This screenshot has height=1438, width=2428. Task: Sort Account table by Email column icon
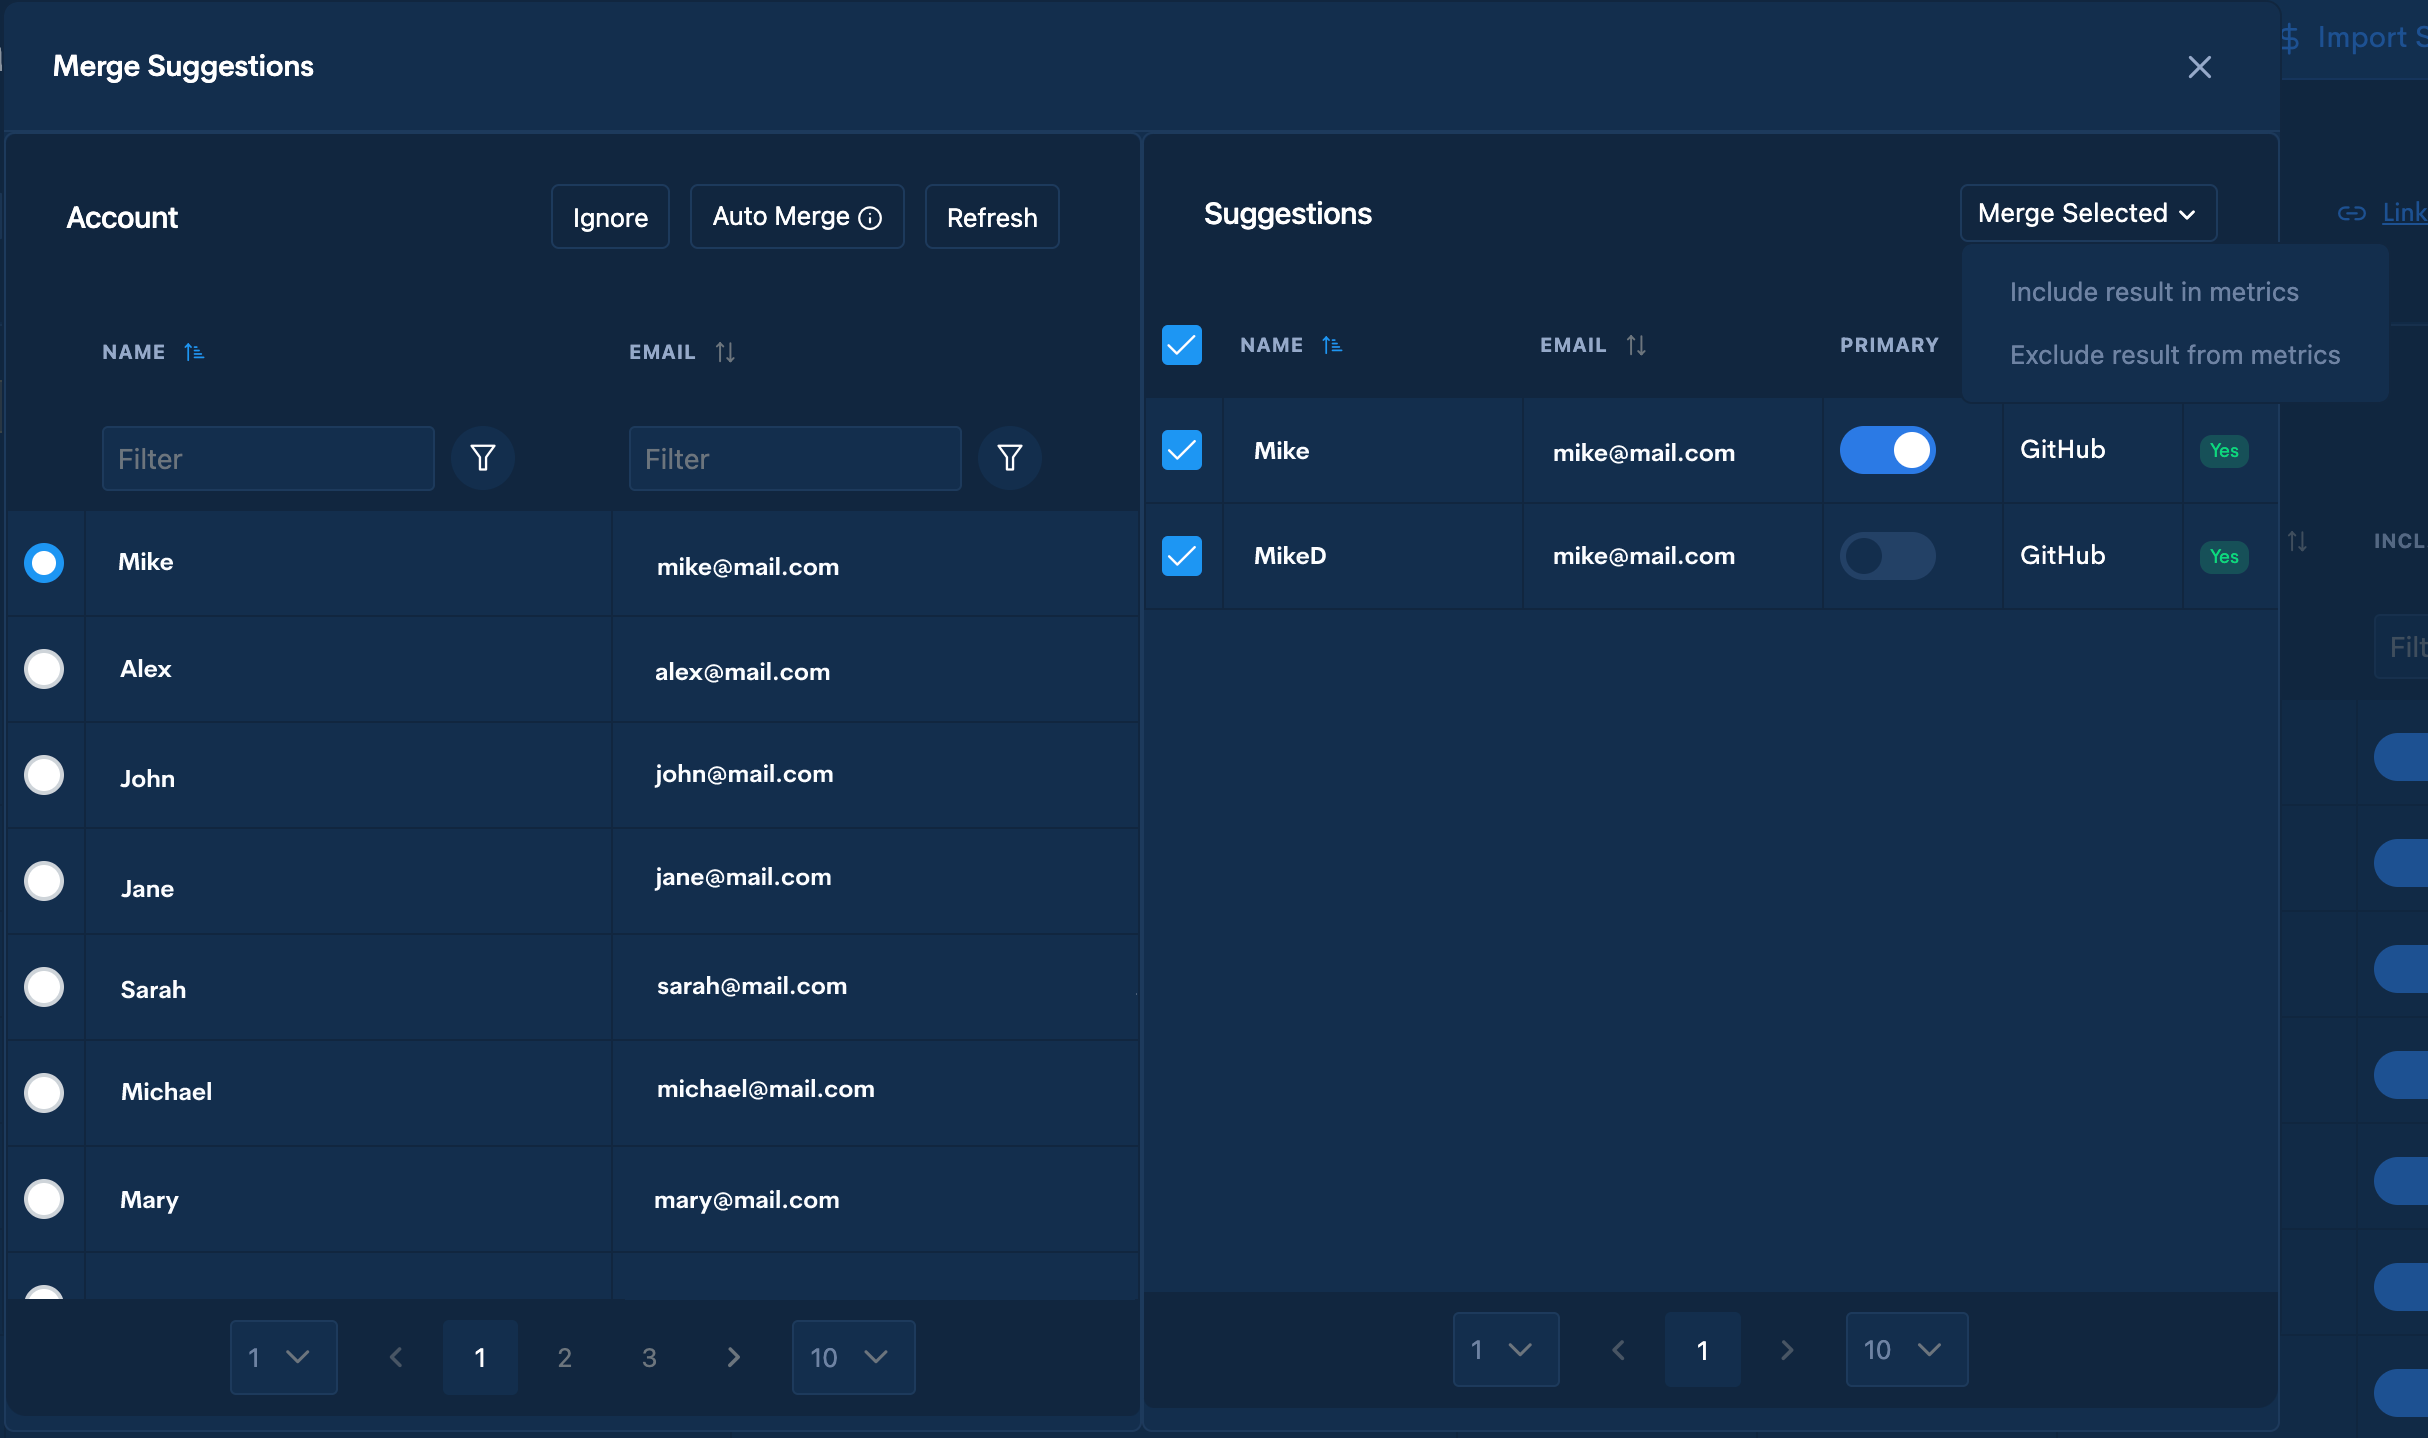(725, 352)
